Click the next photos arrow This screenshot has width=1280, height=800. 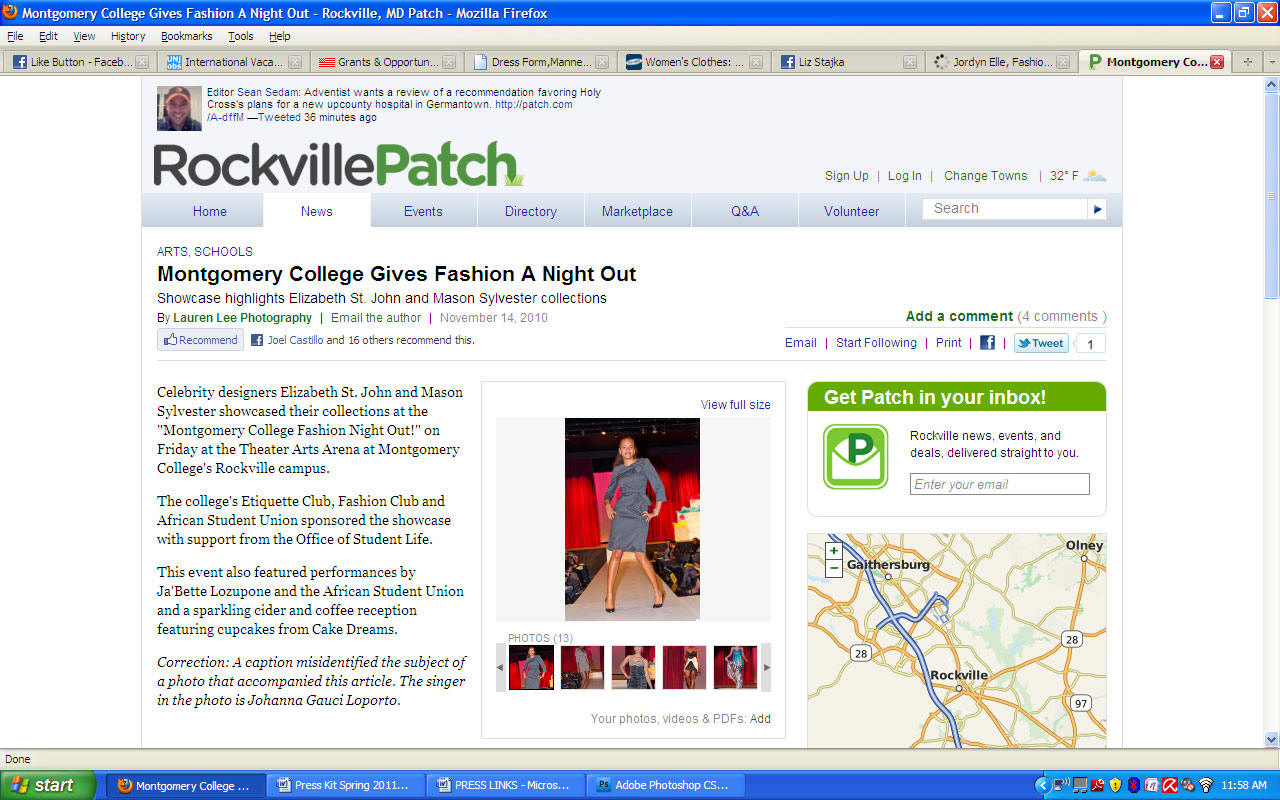pyautogui.click(x=767, y=667)
